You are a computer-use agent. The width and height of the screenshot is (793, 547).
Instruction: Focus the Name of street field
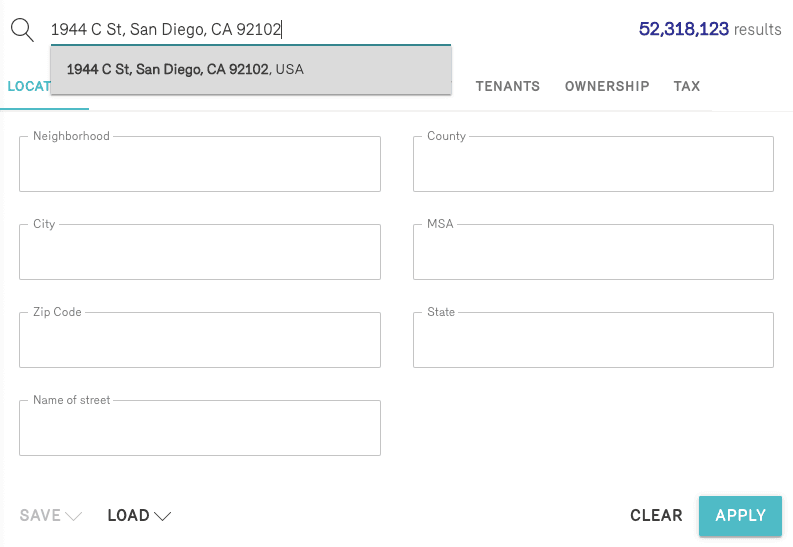pyautogui.click(x=200, y=429)
